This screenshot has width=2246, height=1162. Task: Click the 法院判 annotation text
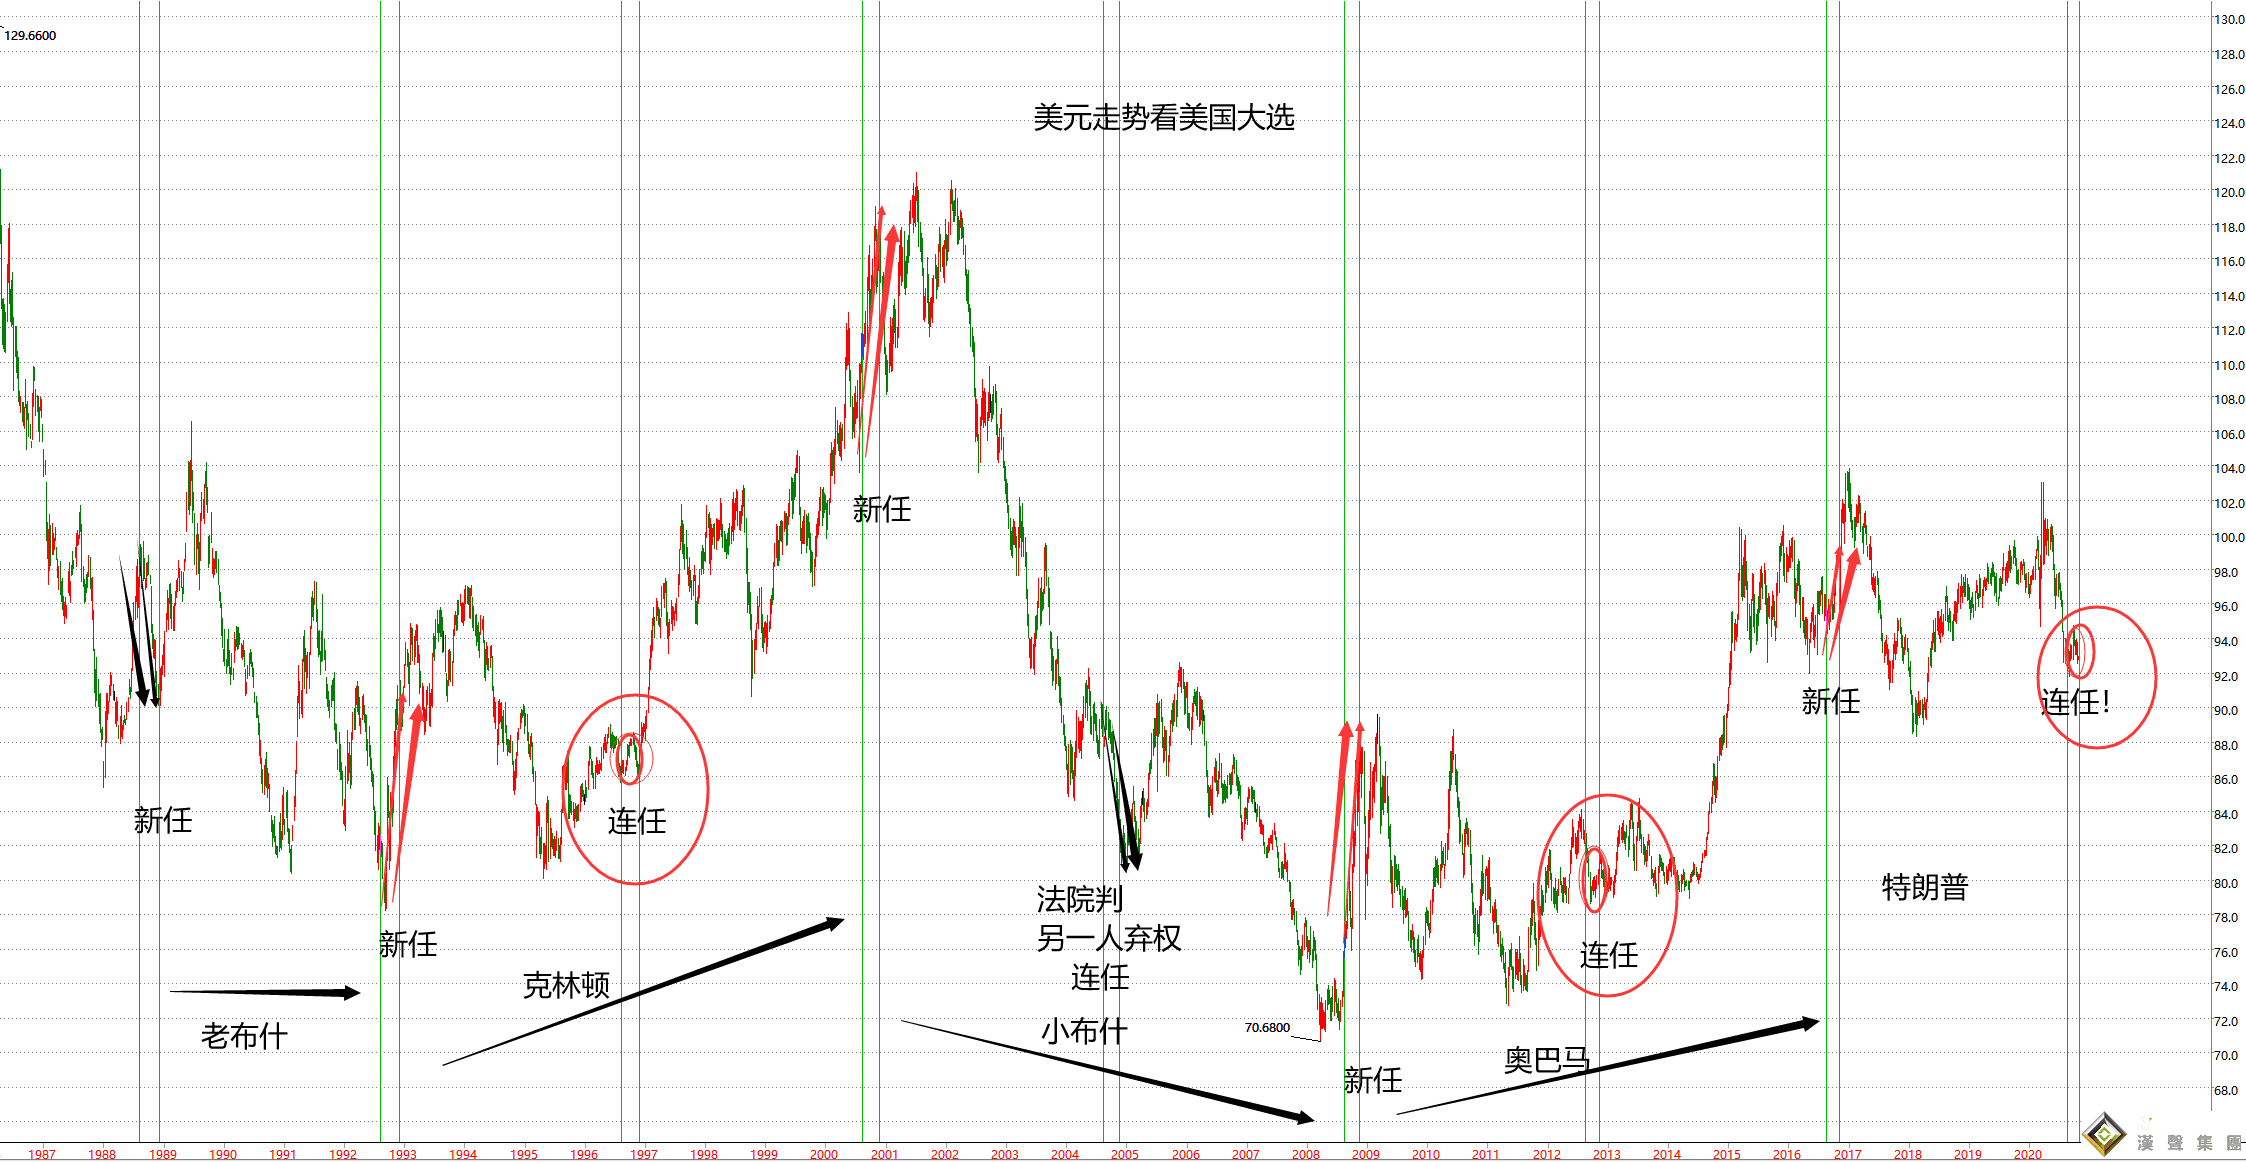[1080, 899]
